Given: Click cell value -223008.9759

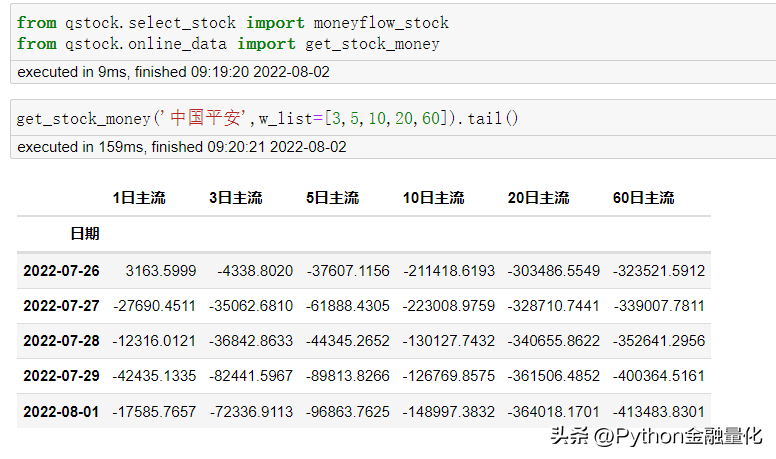Looking at the screenshot, I should click(x=449, y=306).
